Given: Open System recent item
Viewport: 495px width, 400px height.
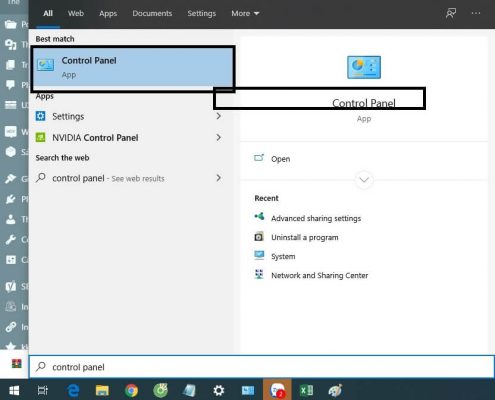Looking at the screenshot, I should (x=283, y=256).
